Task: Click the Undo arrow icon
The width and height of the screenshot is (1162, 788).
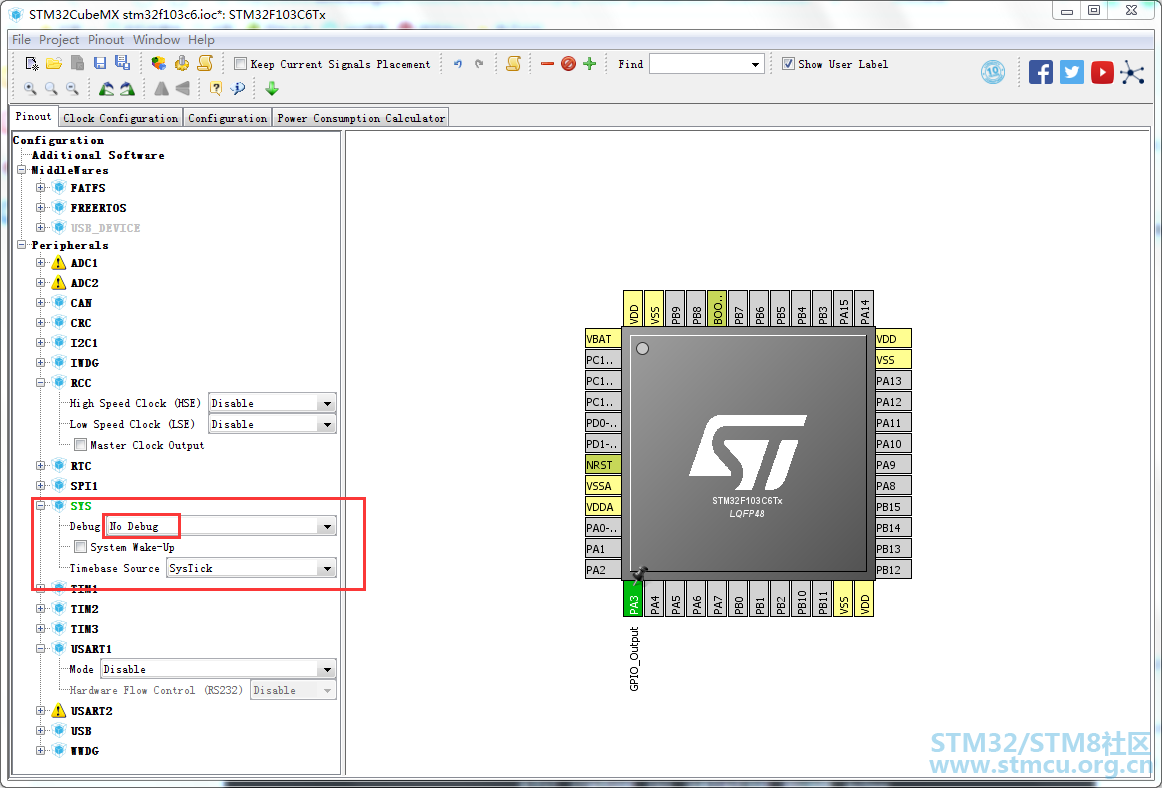Action: pos(458,64)
